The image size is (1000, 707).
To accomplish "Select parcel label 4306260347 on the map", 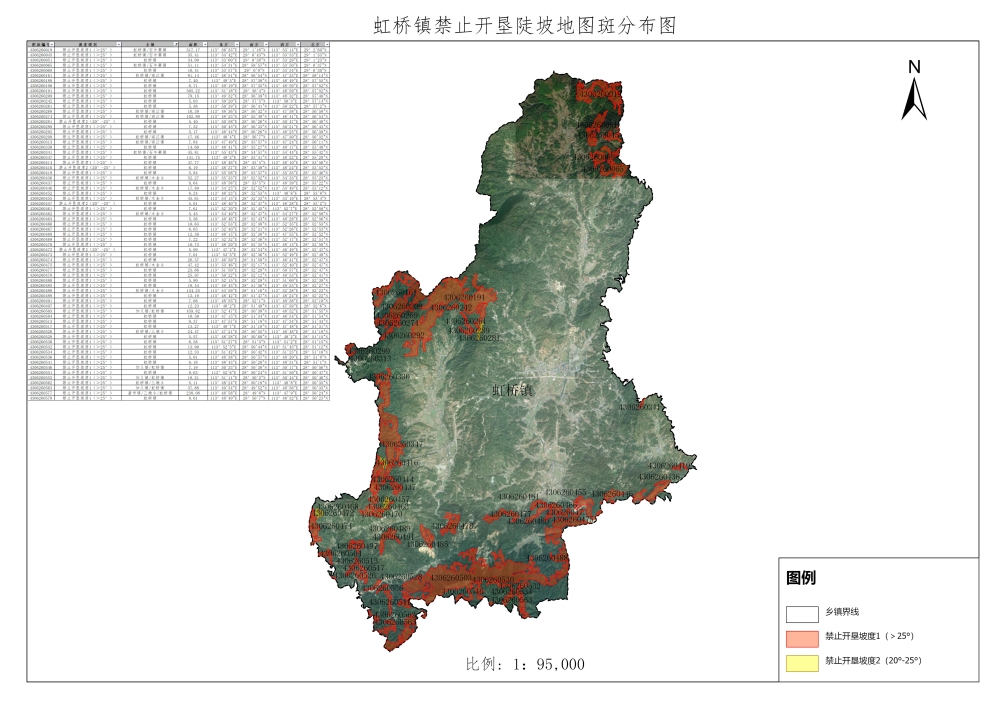I will coord(399,444).
